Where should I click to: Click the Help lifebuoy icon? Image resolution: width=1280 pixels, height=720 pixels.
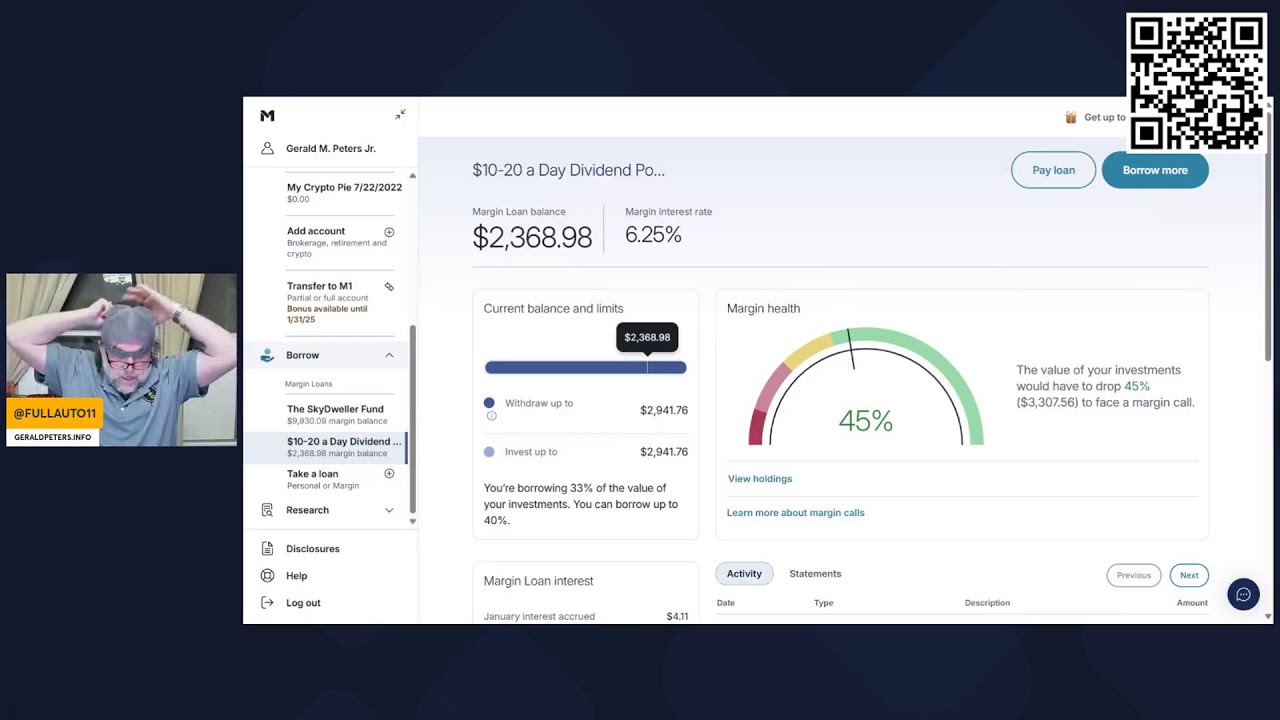(x=267, y=576)
